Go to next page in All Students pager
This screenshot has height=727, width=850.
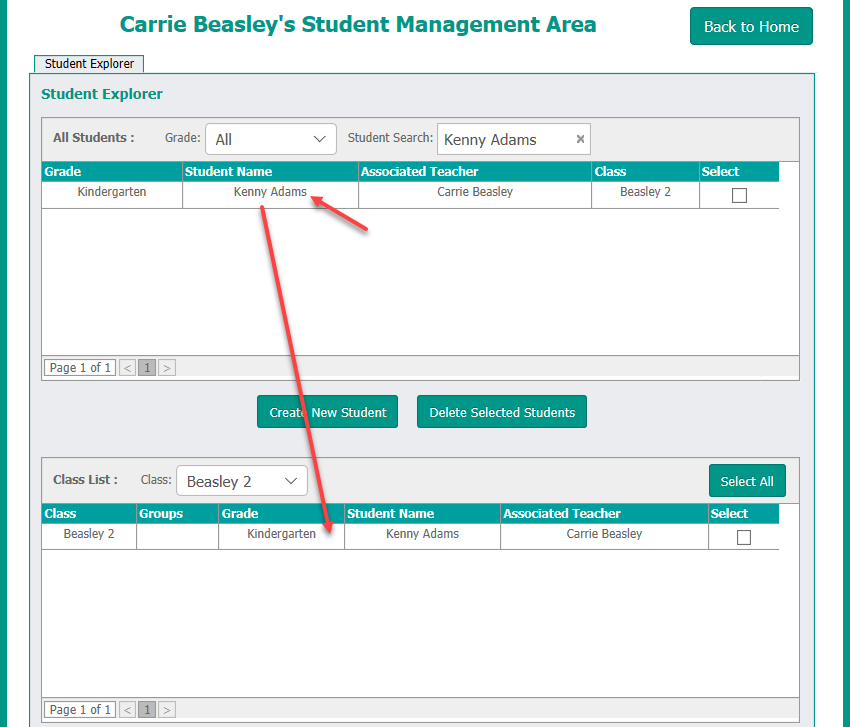(167, 368)
